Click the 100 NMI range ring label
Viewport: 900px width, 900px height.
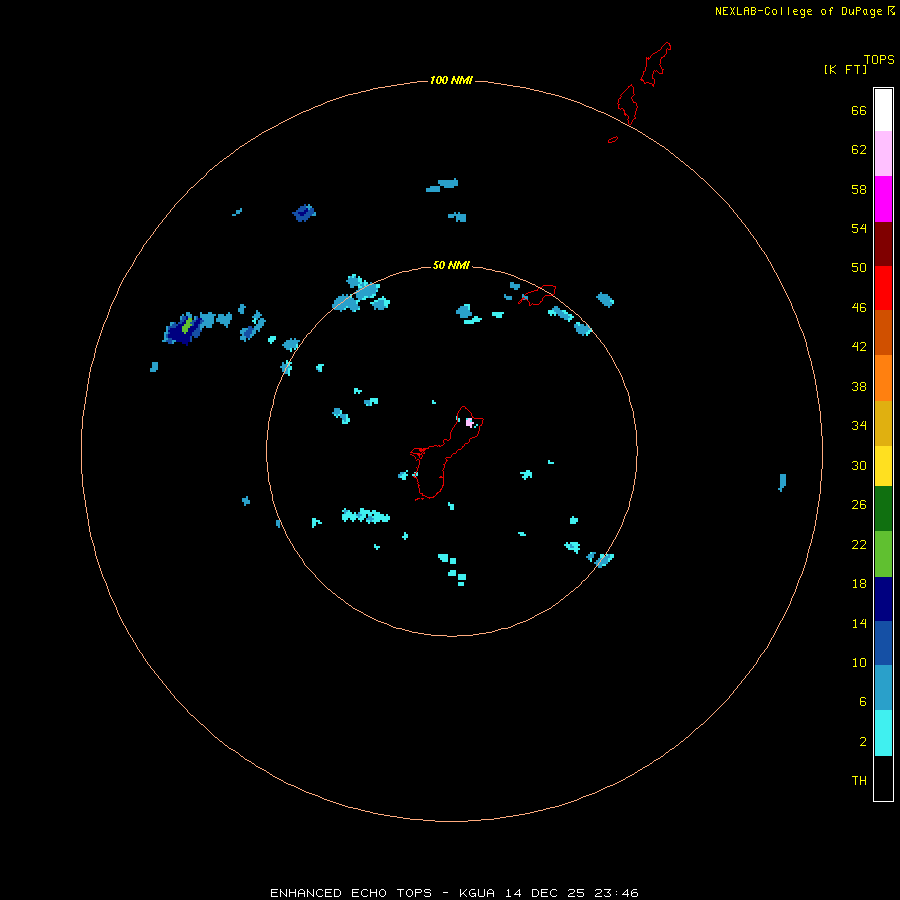[x=451, y=80]
